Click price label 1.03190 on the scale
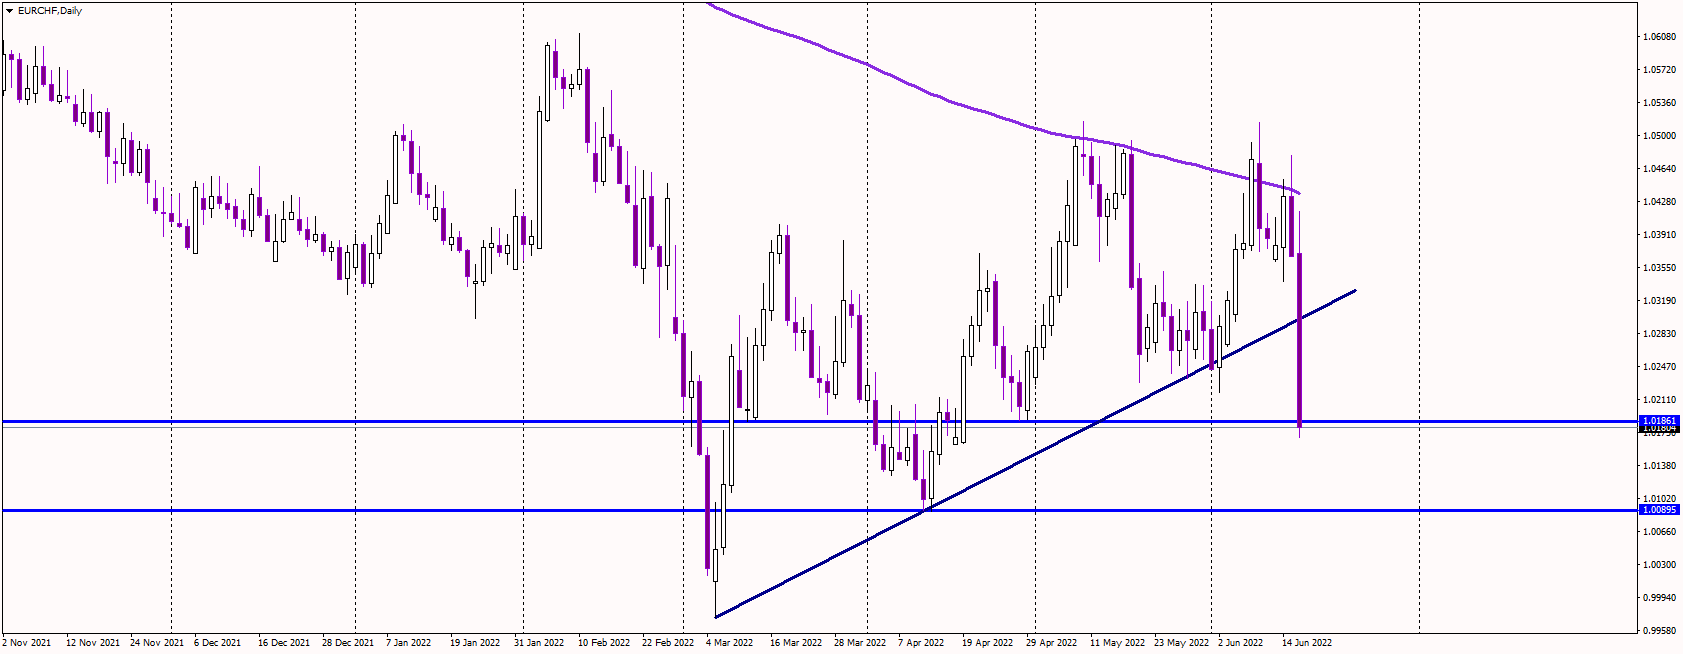Image resolution: width=1683 pixels, height=654 pixels. [x=1659, y=301]
